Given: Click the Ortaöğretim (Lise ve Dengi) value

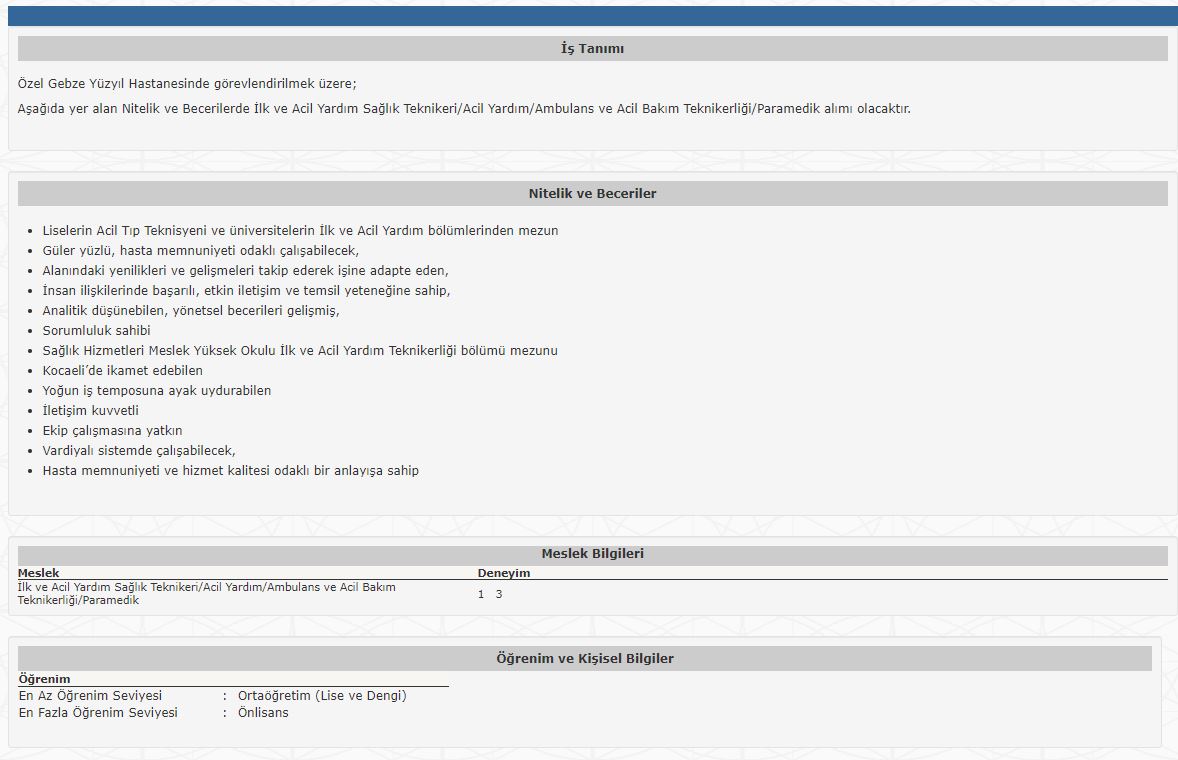Looking at the screenshot, I should click(322, 695).
